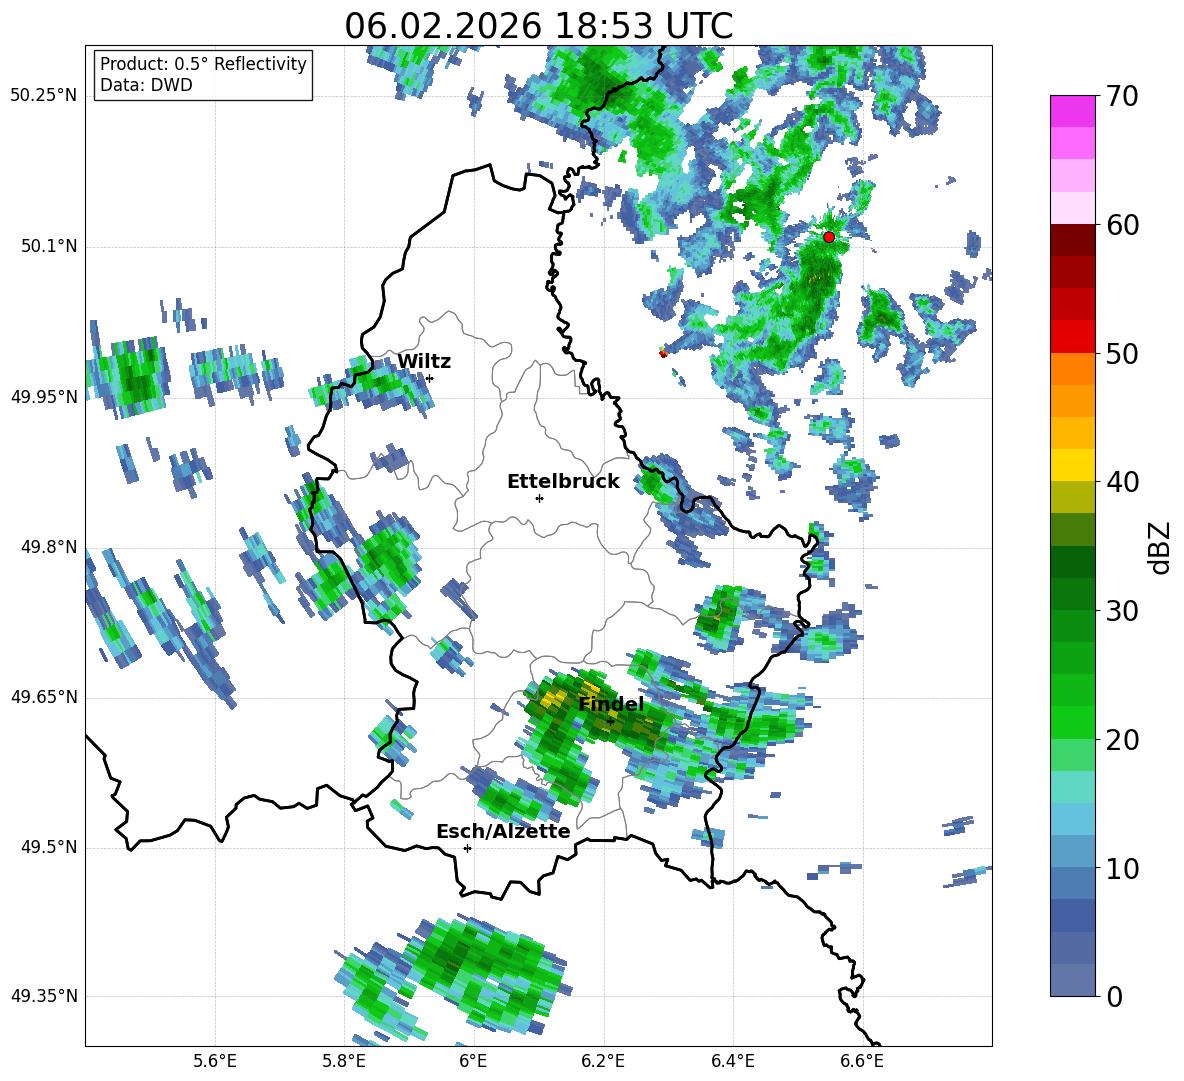Click the 5.8°E longitude label

pyautogui.click(x=344, y=1061)
